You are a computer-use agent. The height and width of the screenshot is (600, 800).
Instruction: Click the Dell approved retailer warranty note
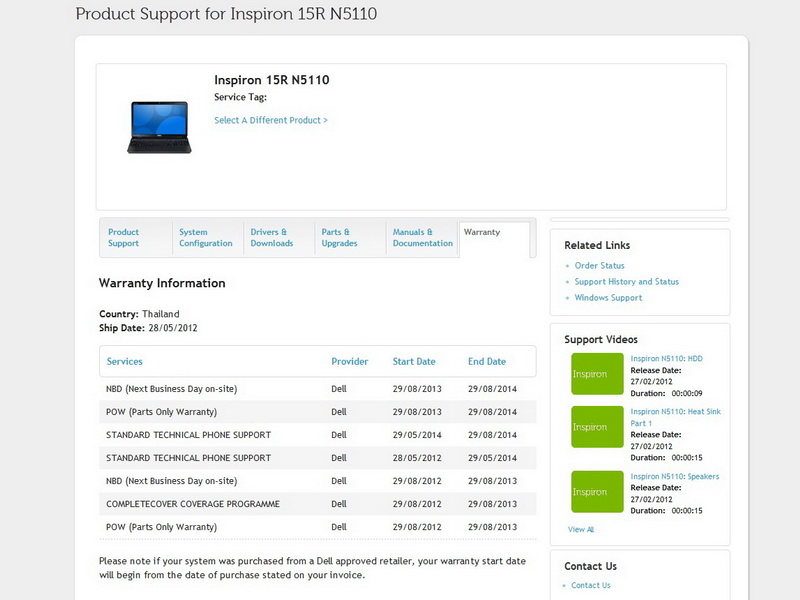pos(312,568)
